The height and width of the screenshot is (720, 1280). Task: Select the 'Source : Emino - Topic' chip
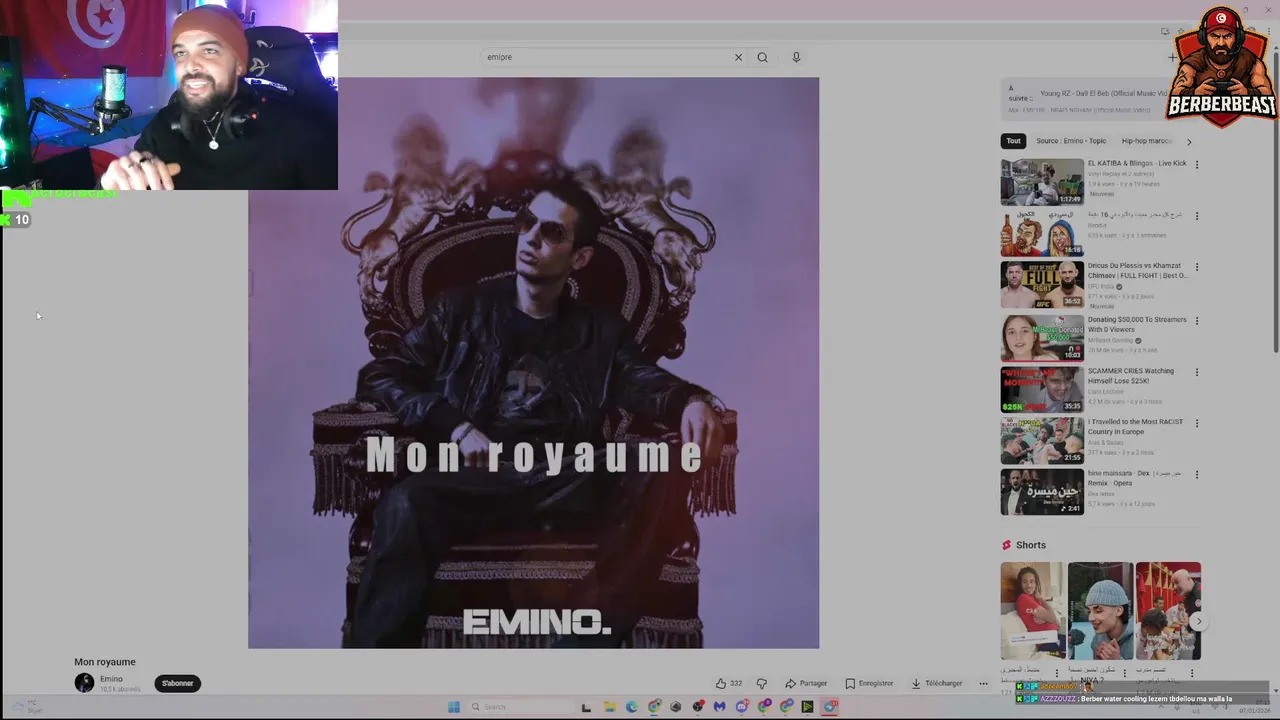point(1071,141)
